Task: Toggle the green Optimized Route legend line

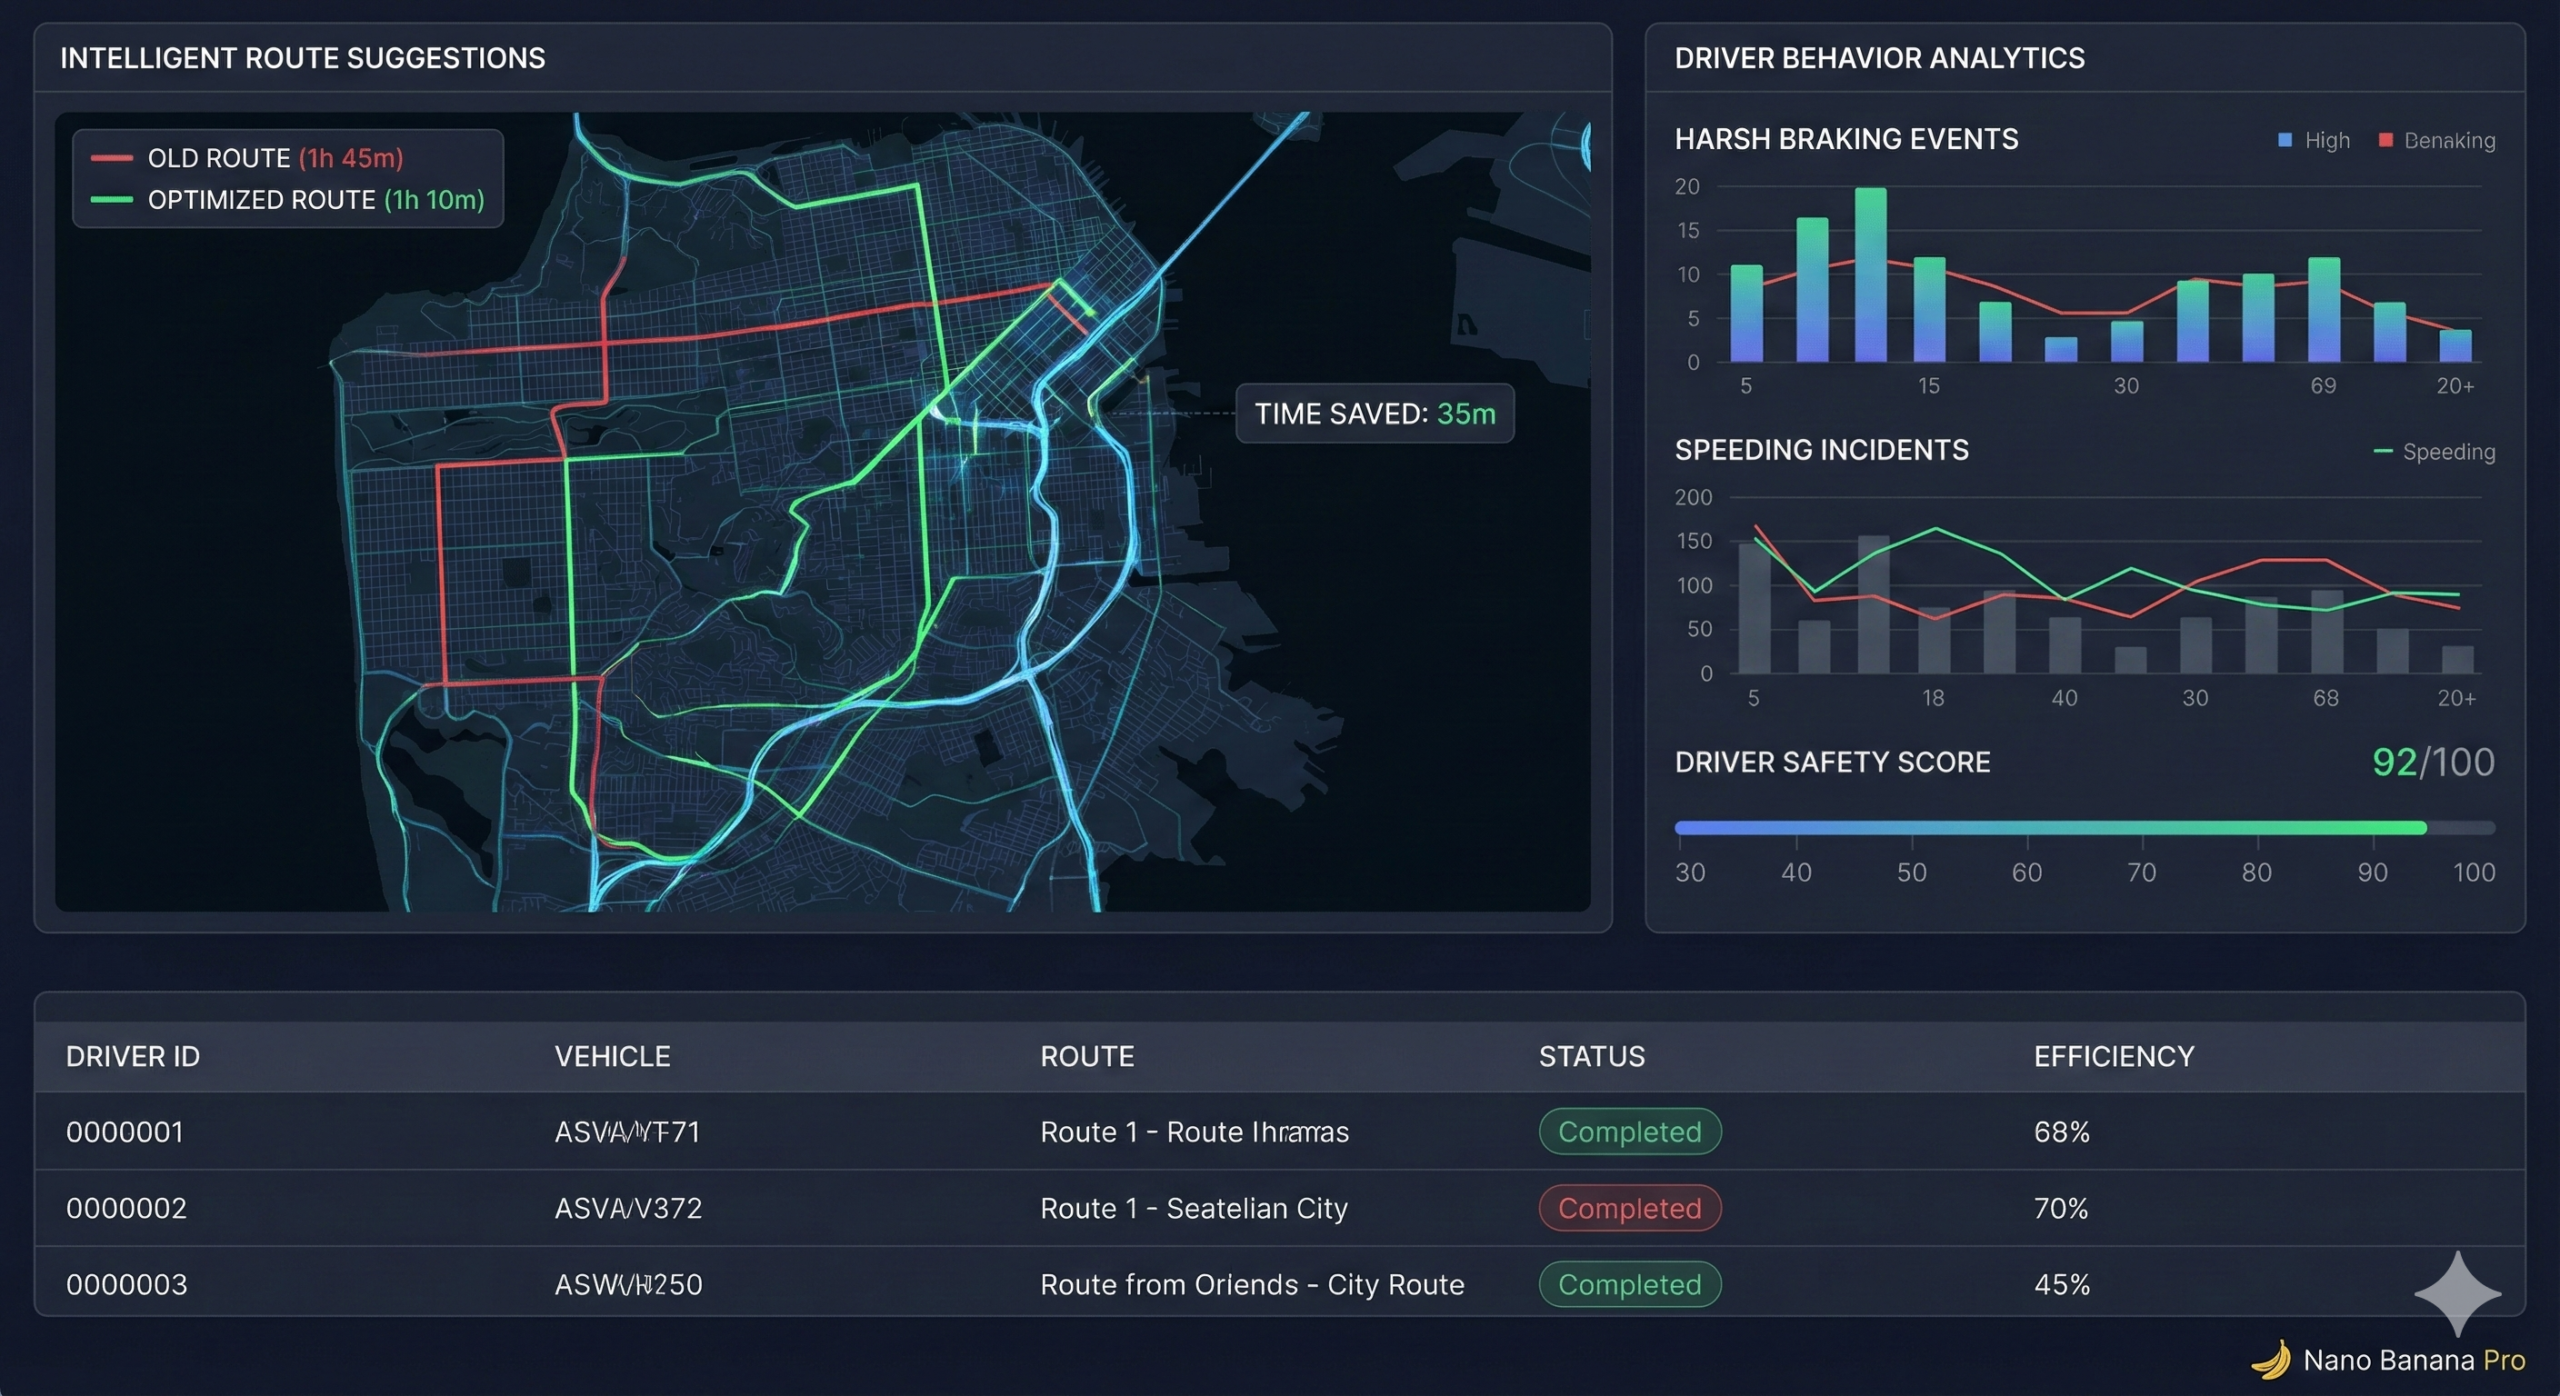Action: (112, 200)
